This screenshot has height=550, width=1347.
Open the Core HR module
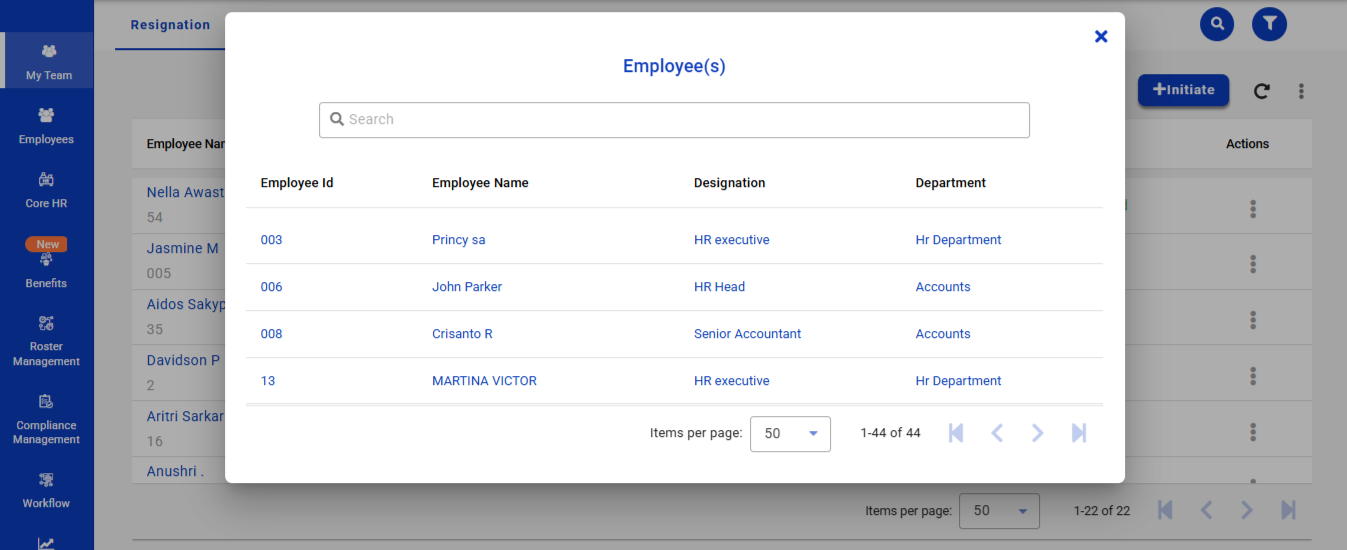click(47, 190)
